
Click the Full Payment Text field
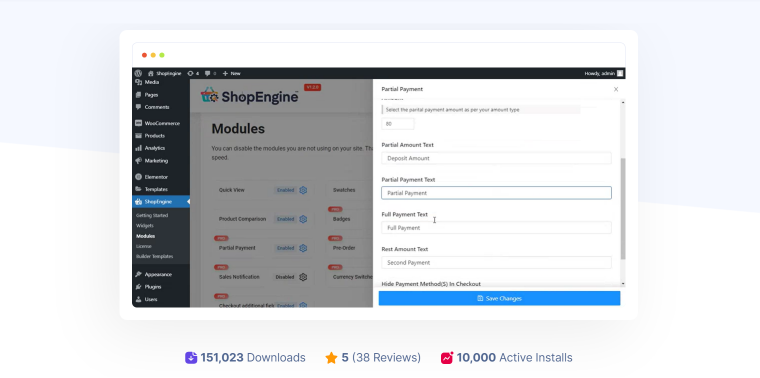[x=496, y=228]
